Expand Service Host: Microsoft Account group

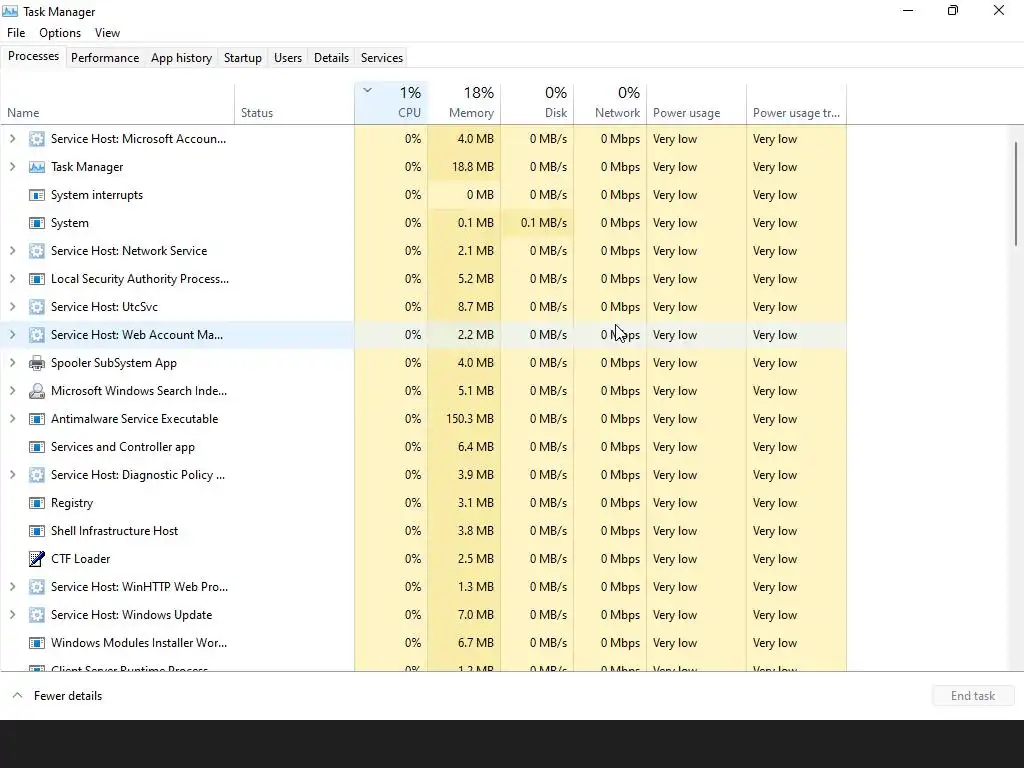click(x=12, y=139)
